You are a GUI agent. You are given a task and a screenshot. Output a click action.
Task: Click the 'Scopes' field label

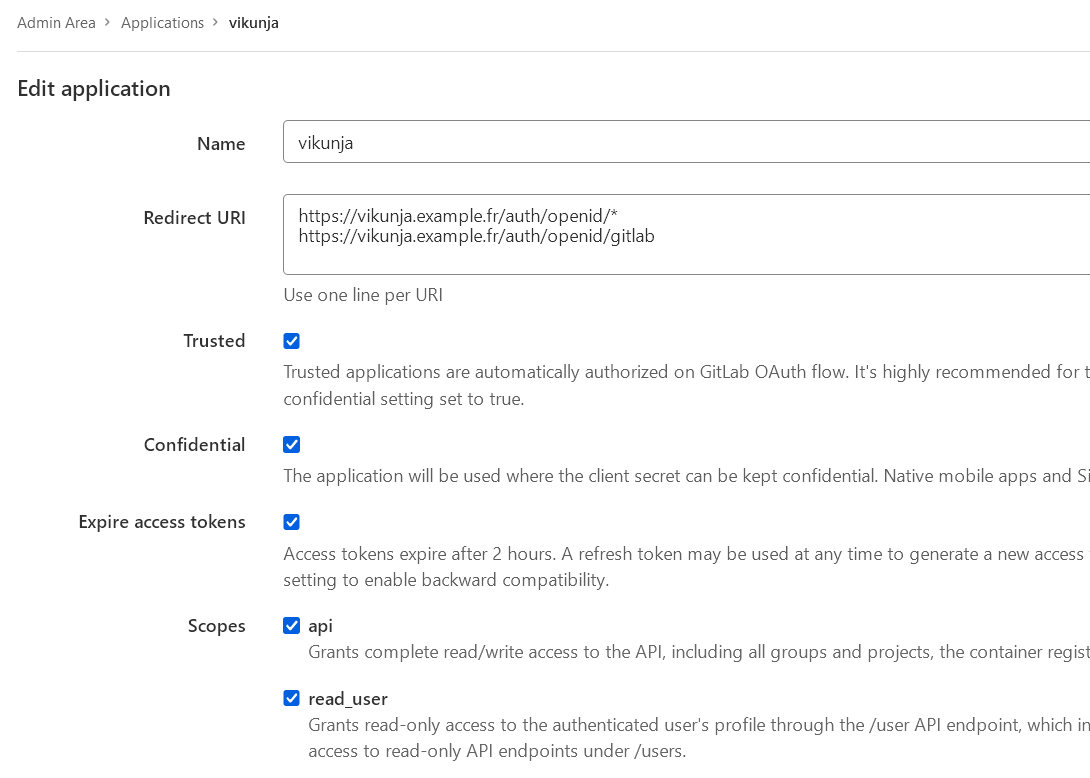(216, 626)
